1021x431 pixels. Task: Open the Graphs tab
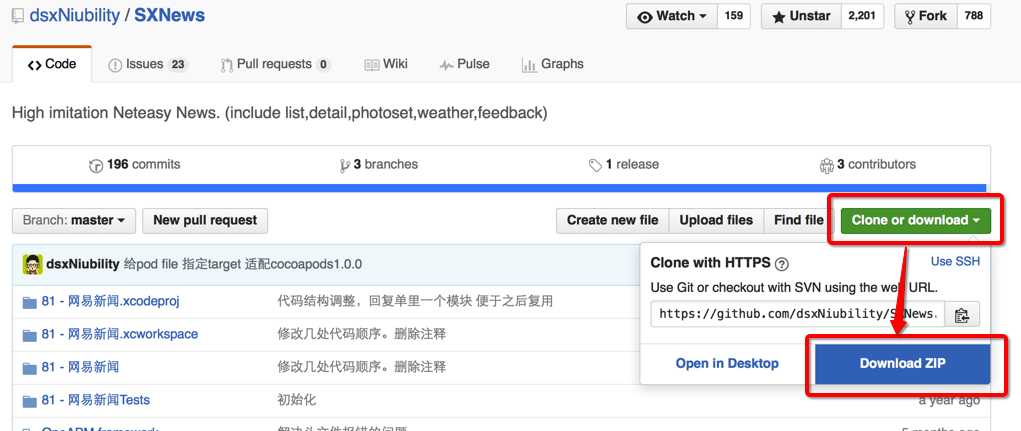tap(552, 64)
